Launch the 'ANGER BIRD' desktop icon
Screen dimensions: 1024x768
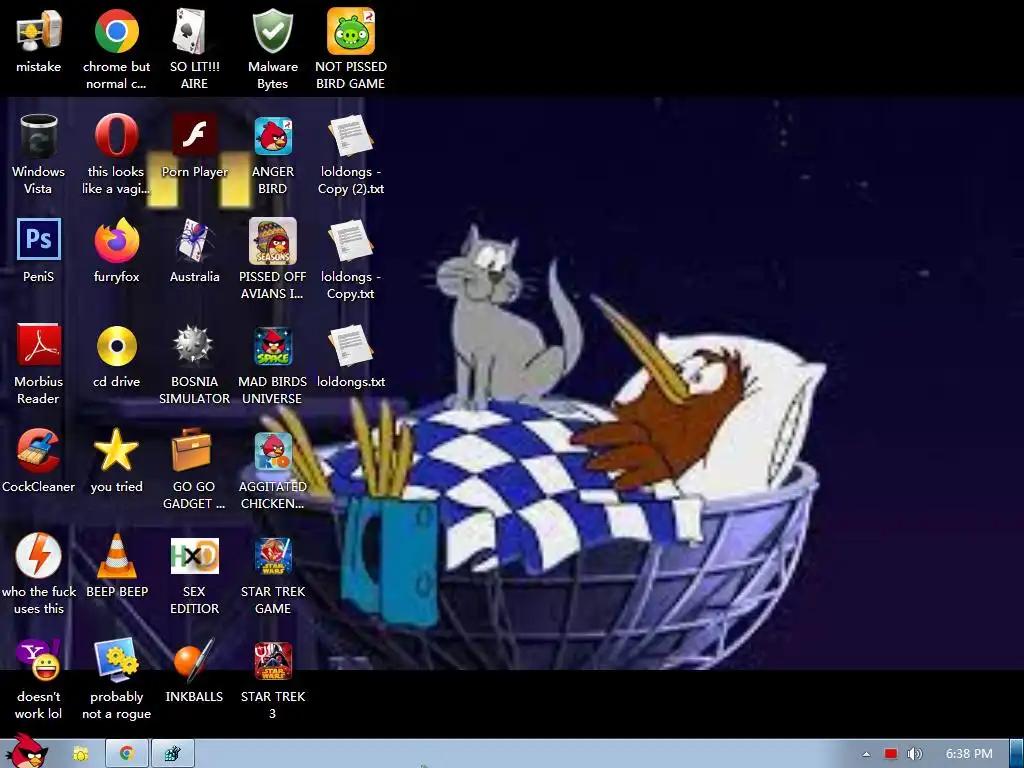(273, 136)
